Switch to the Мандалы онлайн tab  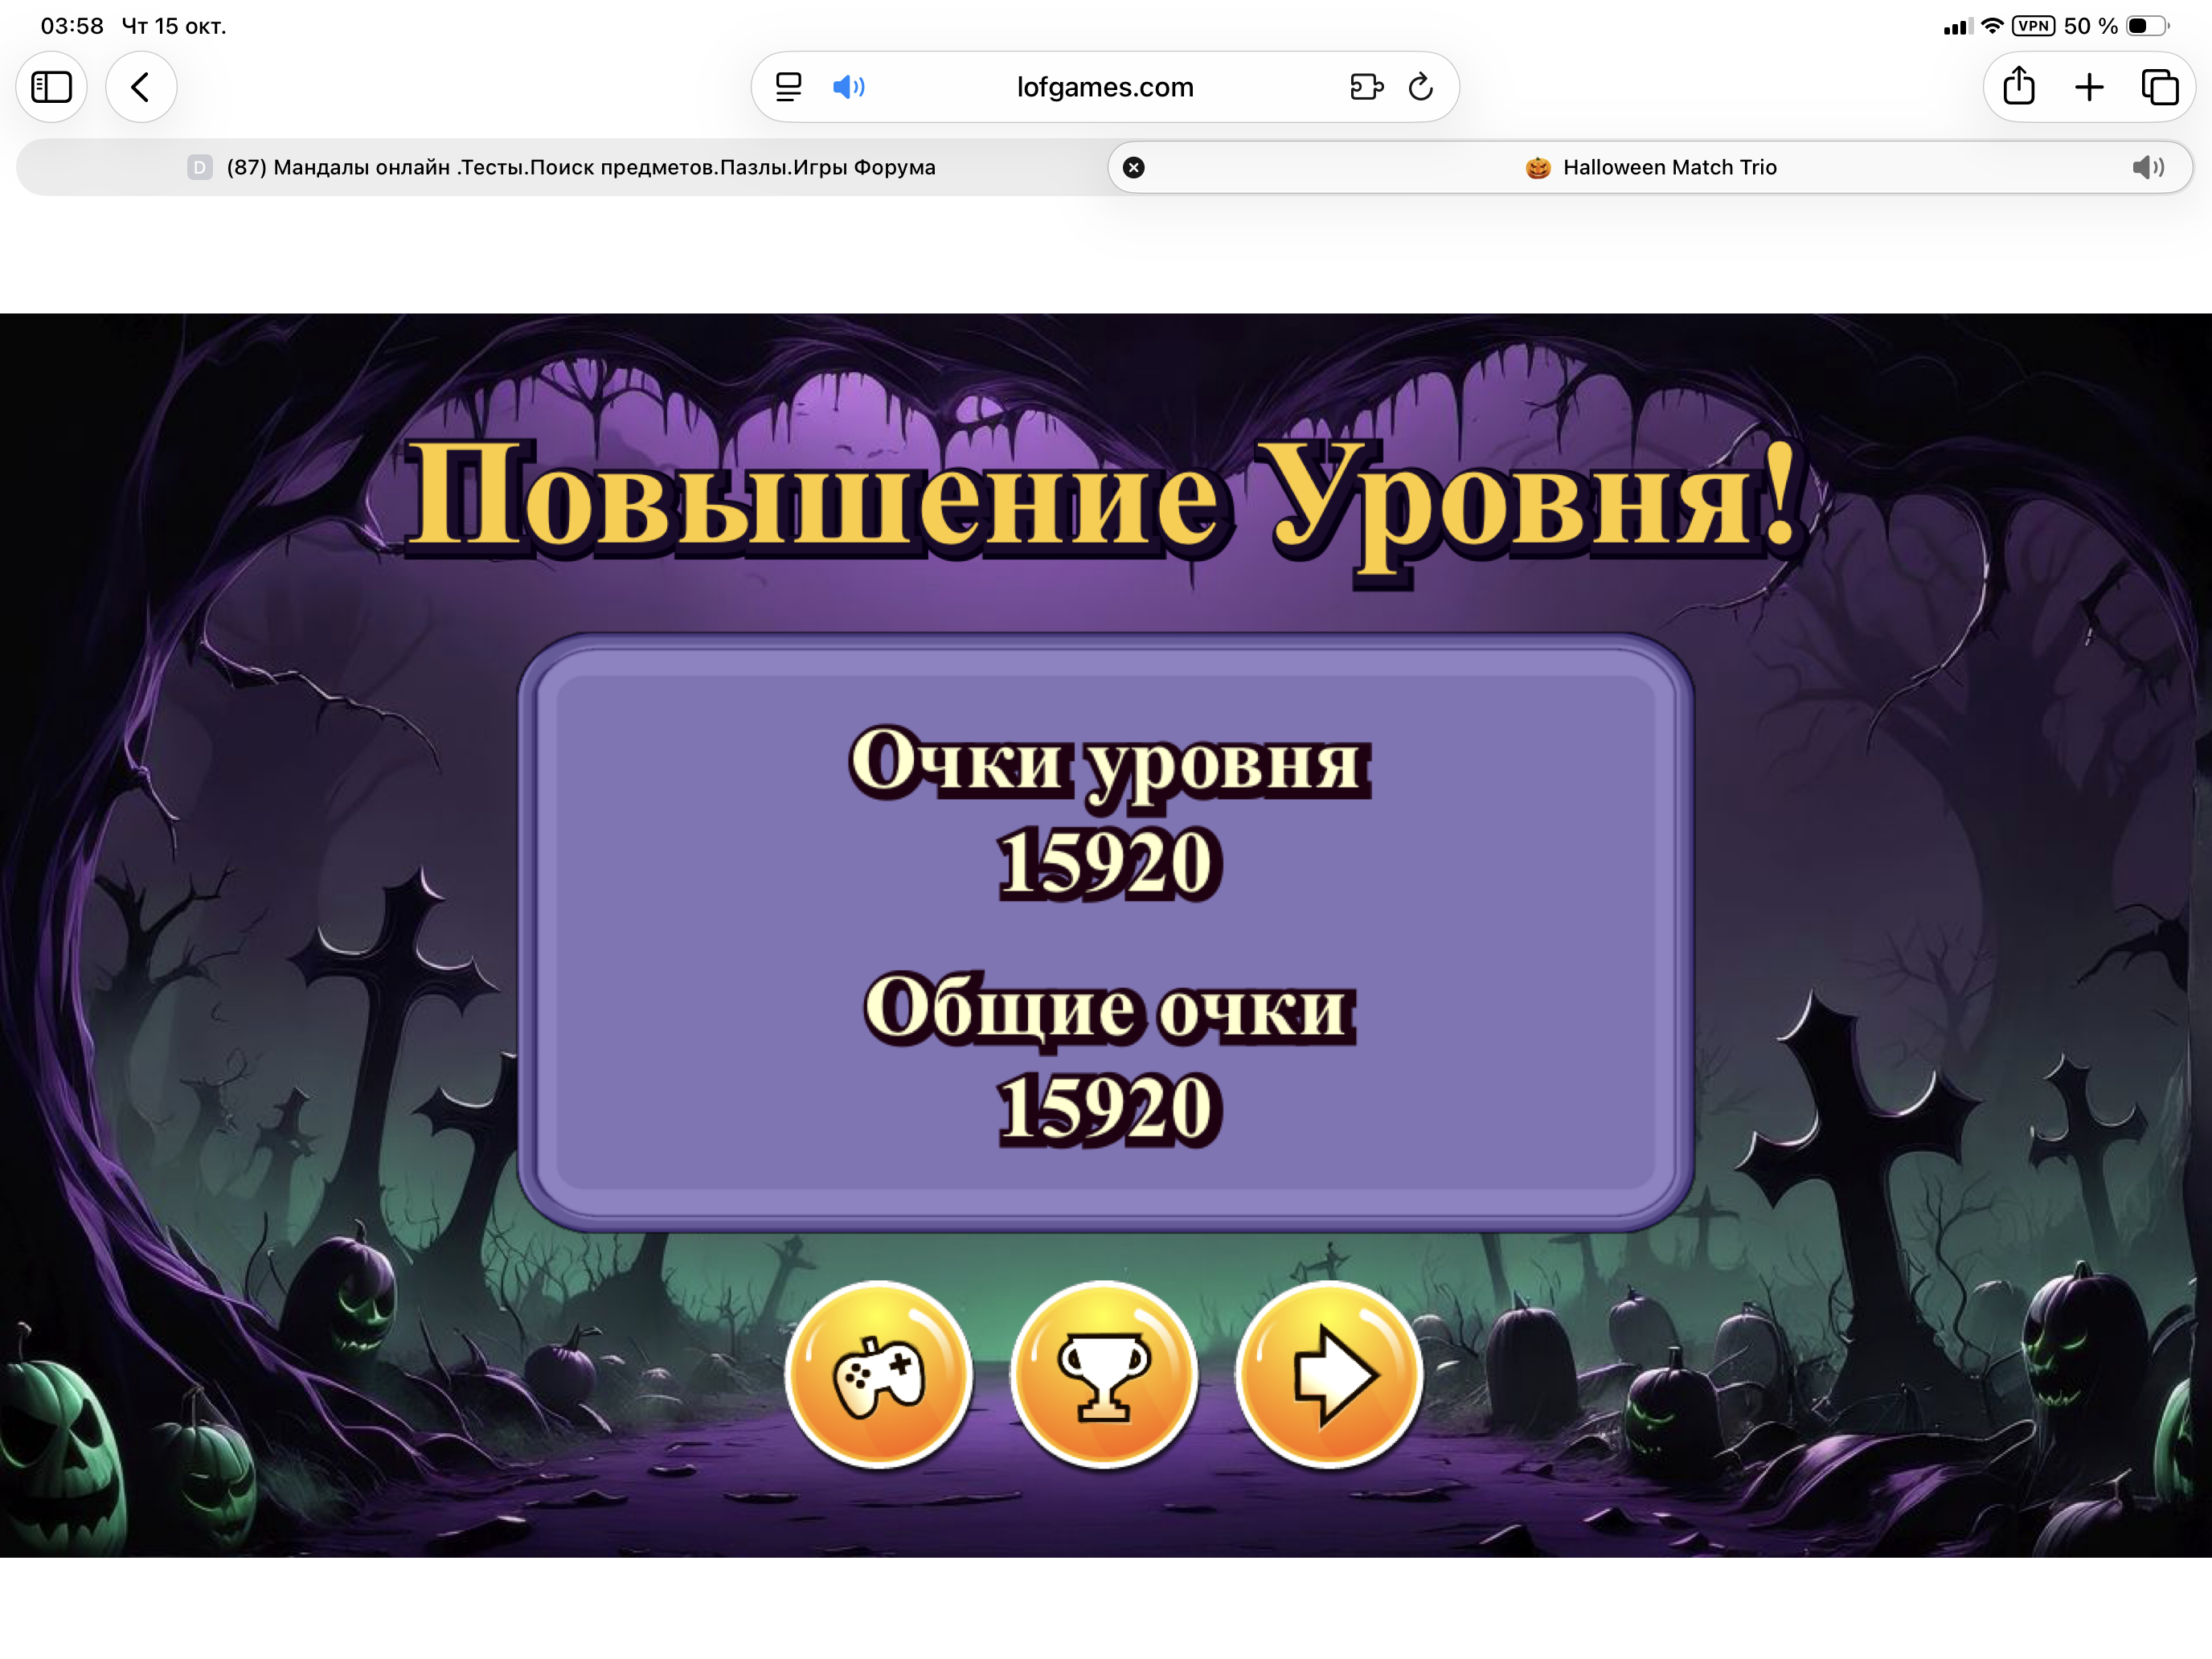562,167
